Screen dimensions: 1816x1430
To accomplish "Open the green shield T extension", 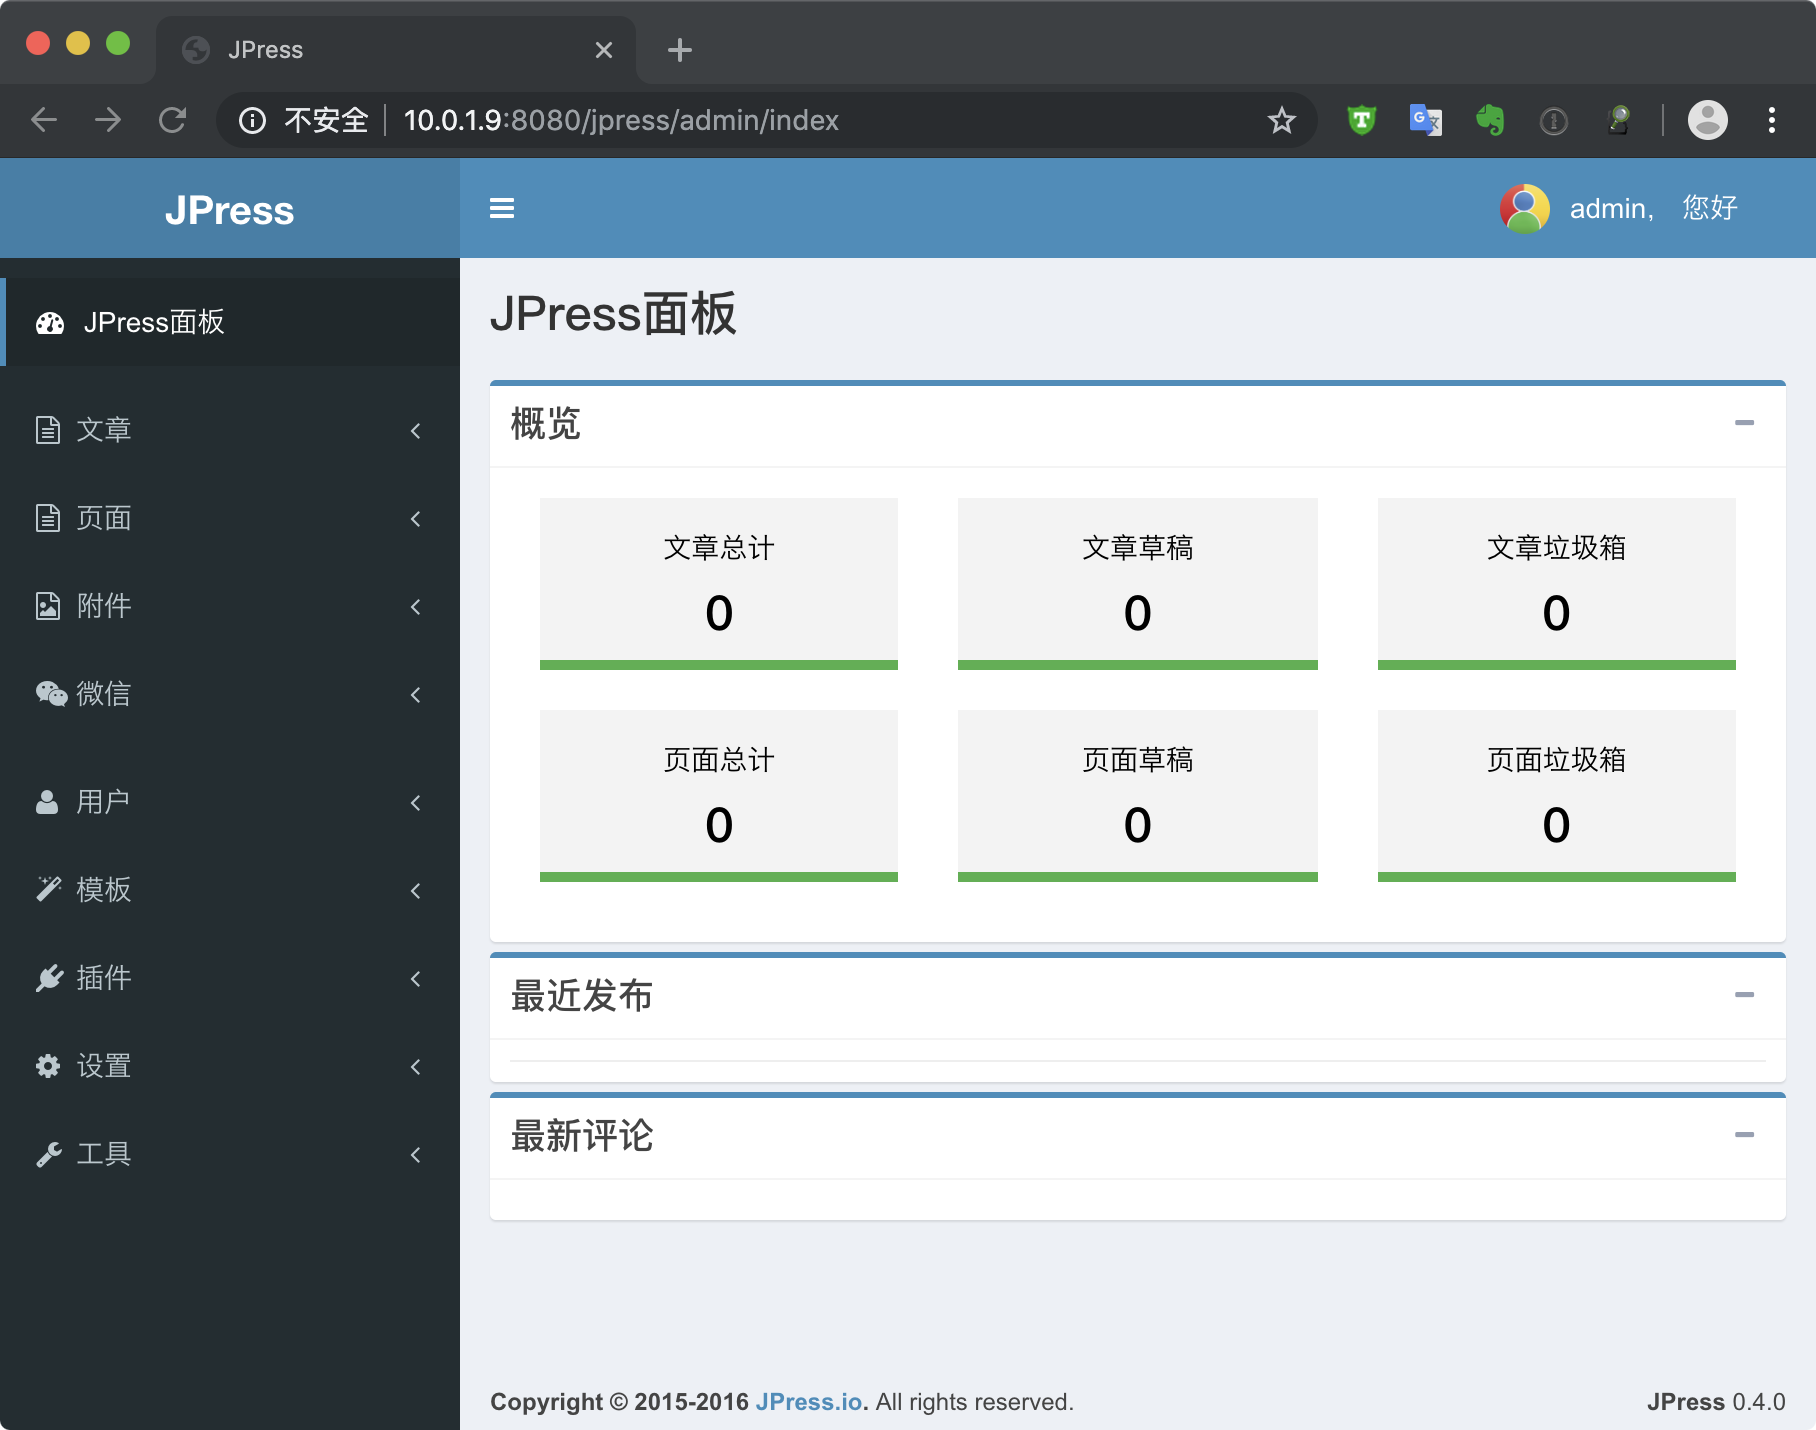I will [x=1361, y=120].
